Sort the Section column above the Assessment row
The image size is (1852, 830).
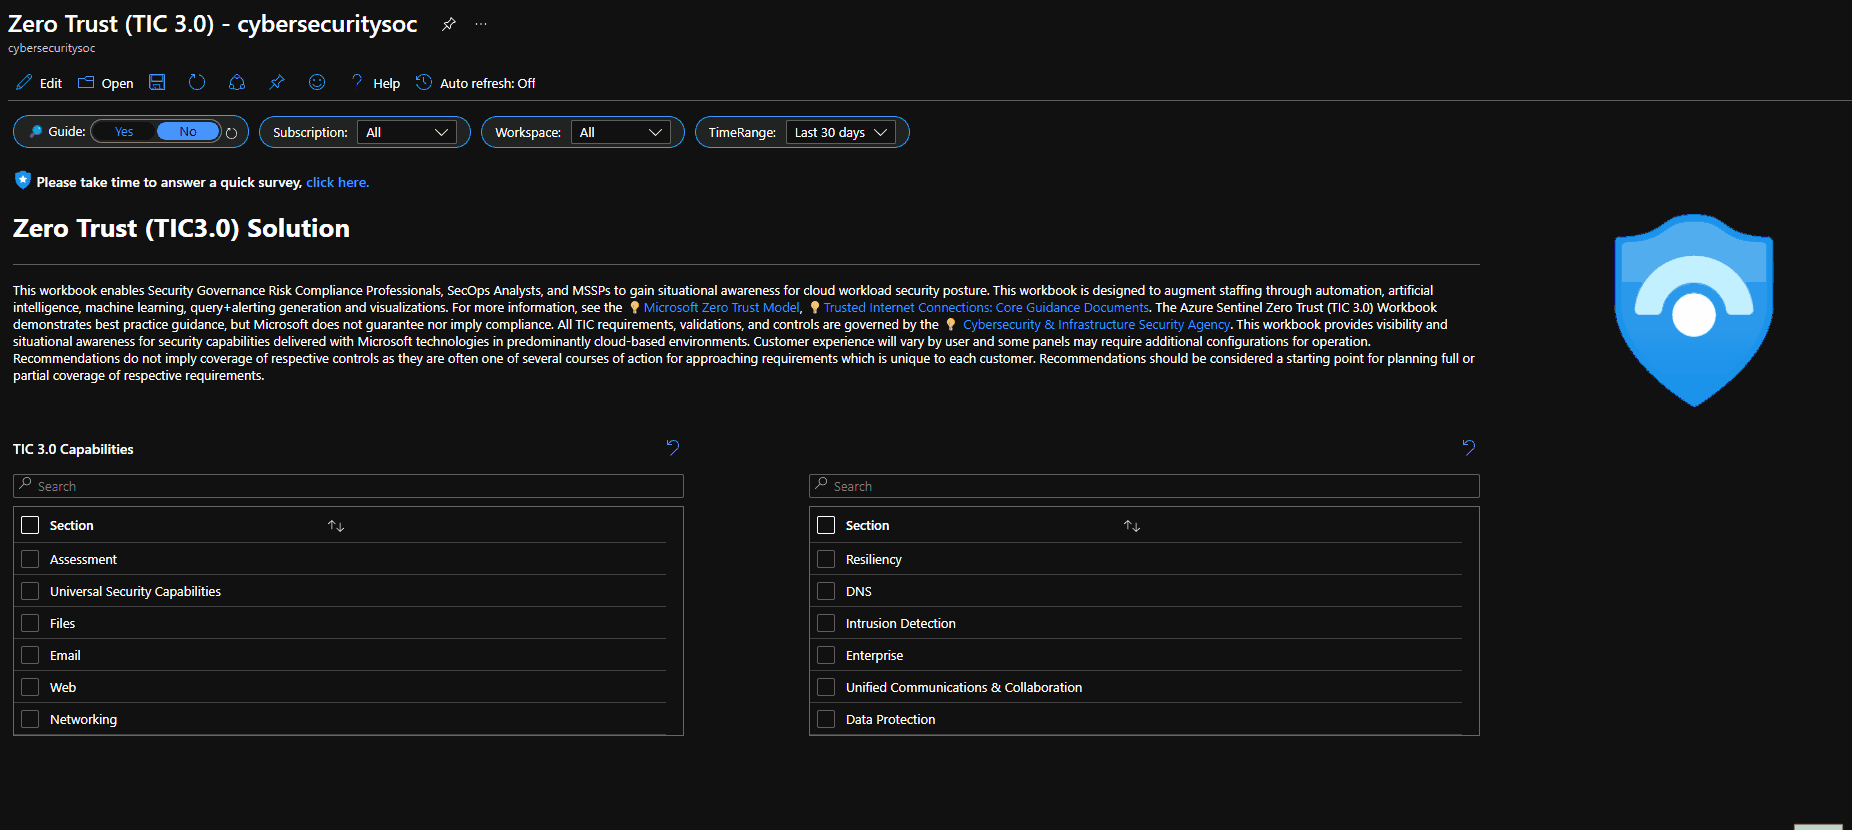336,526
